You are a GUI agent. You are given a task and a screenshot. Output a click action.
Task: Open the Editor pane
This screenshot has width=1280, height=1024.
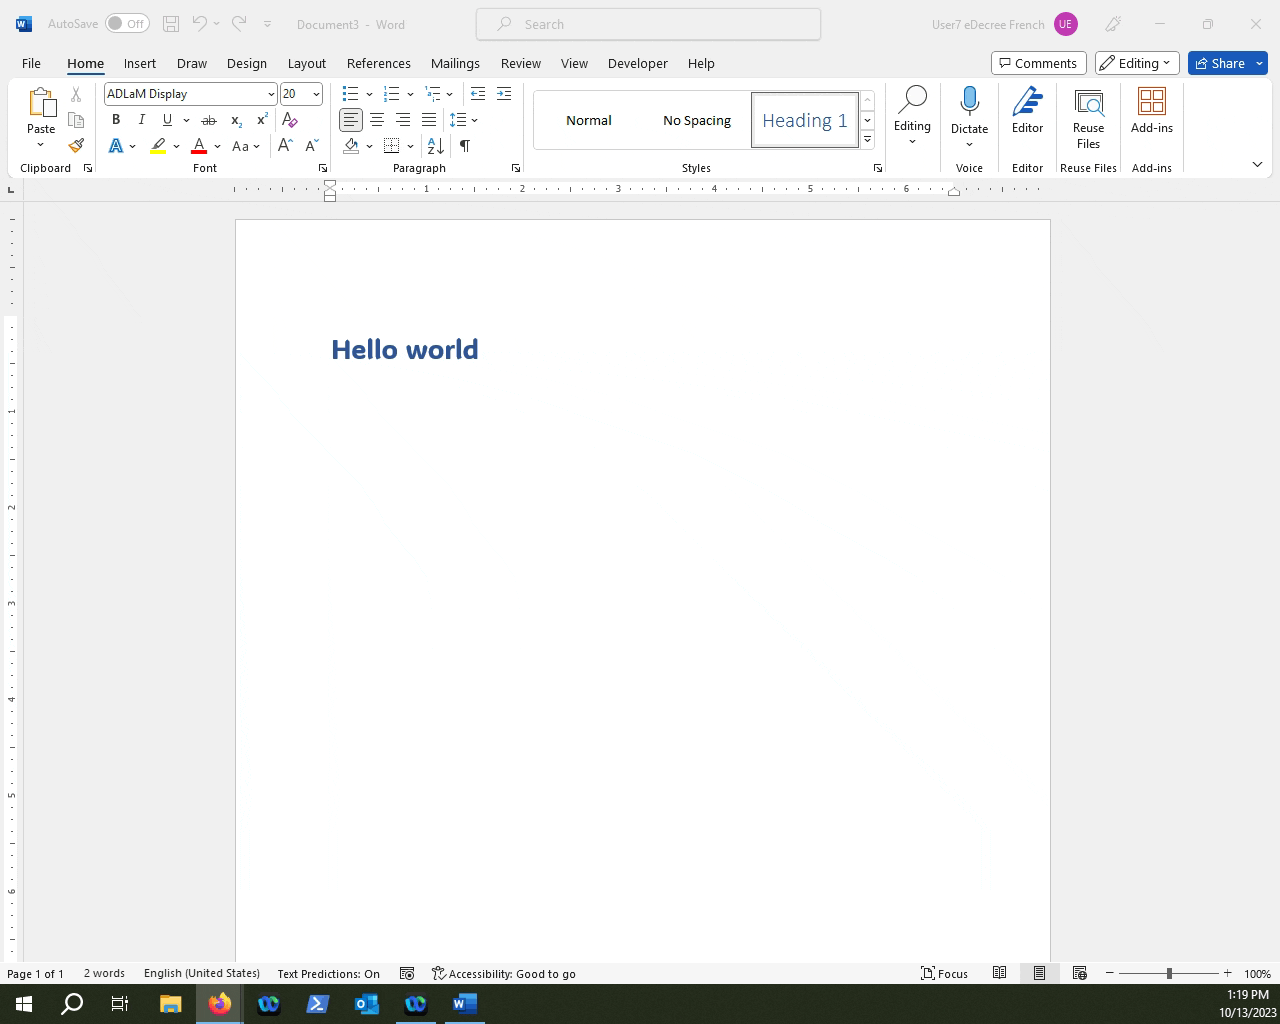(1027, 113)
